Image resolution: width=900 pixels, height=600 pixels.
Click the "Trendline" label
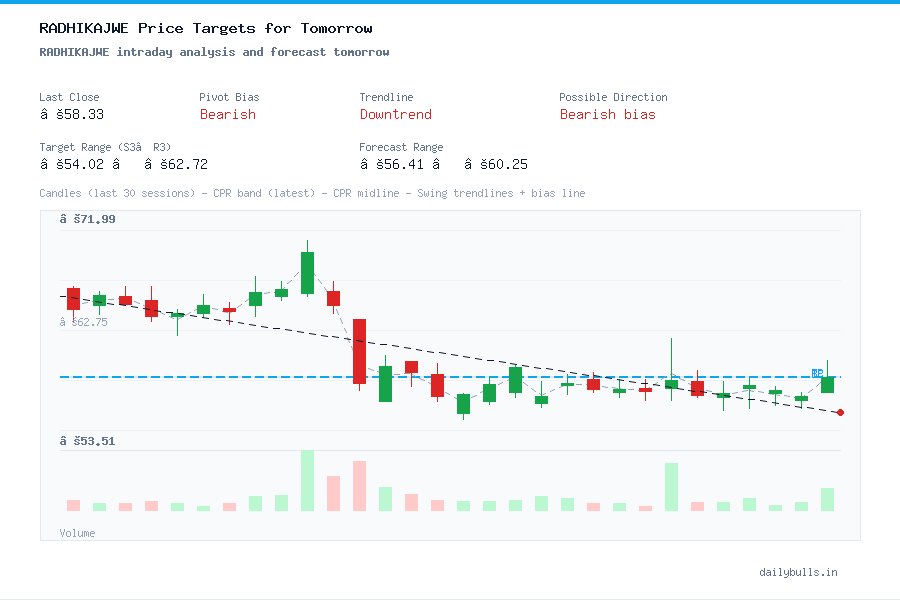pyautogui.click(x=386, y=97)
